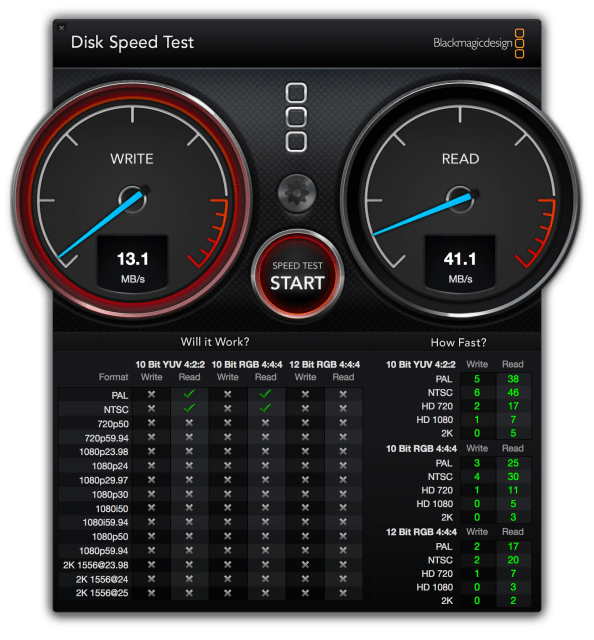The width and height of the screenshot is (594, 640).
Task: Click PAL 10 Bit YUV write cross
Action: pos(151,394)
